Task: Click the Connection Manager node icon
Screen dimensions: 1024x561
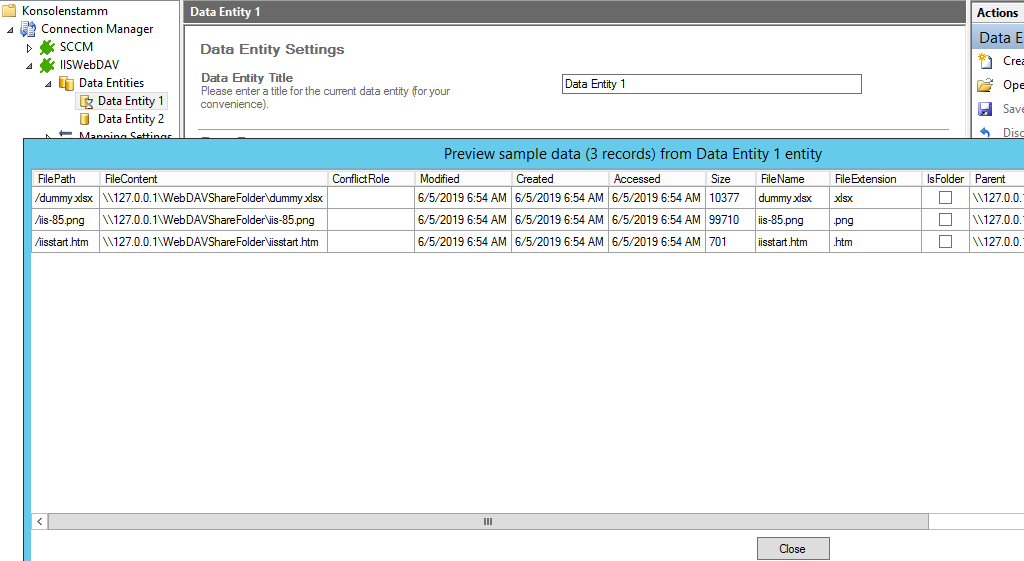Action: pyautogui.click(x=28, y=29)
